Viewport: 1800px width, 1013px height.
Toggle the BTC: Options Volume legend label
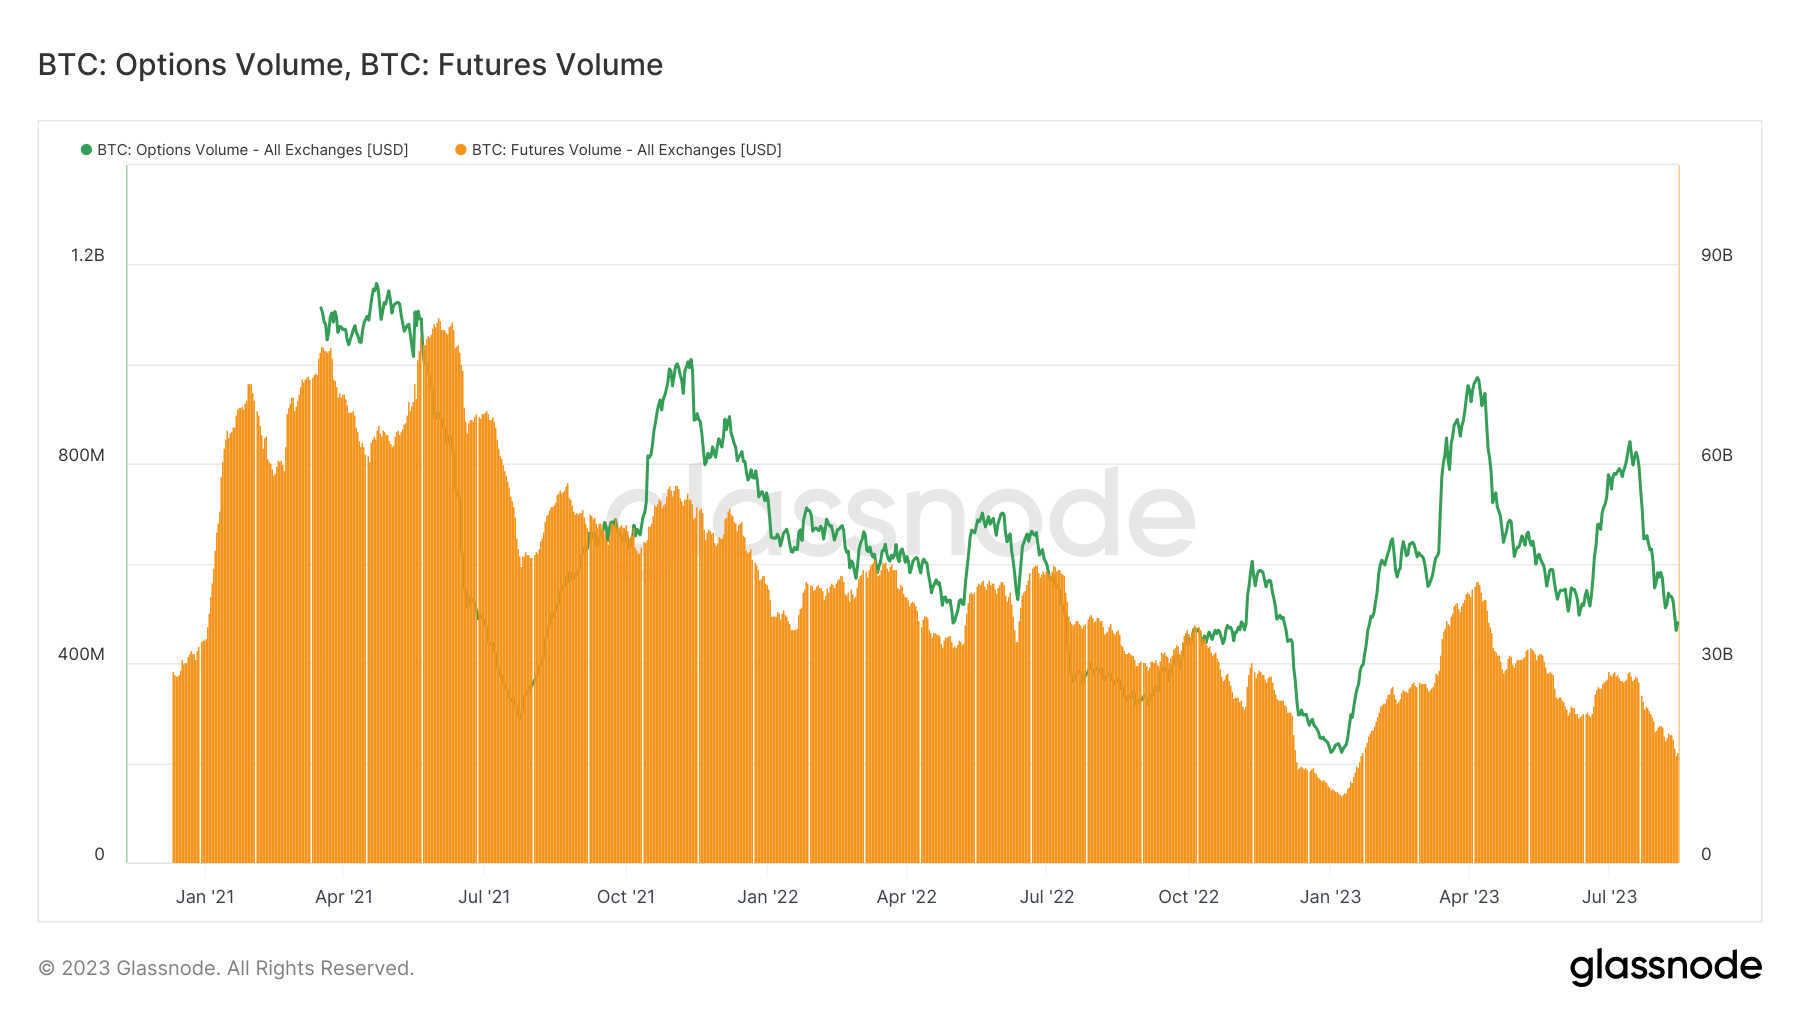(x=252, y=150)
